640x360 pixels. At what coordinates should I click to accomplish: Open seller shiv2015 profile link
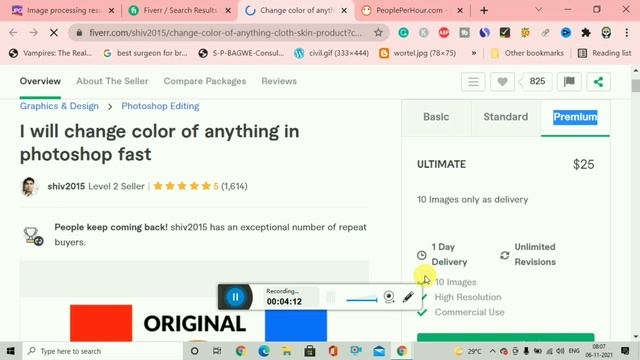(66, 187)
